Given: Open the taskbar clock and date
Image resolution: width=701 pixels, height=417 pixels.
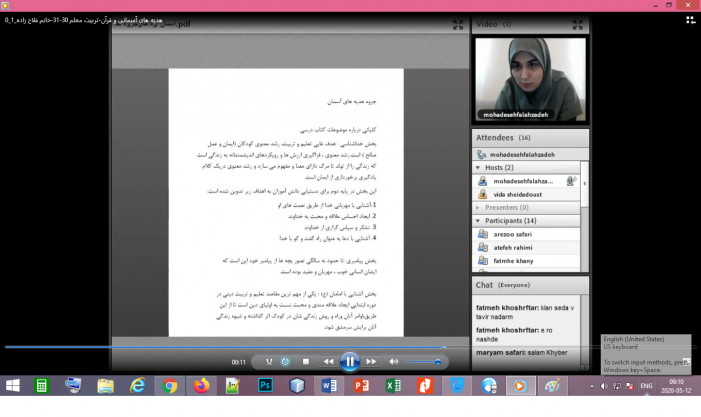Looking at the screenshot, I should tap(676, 386).
